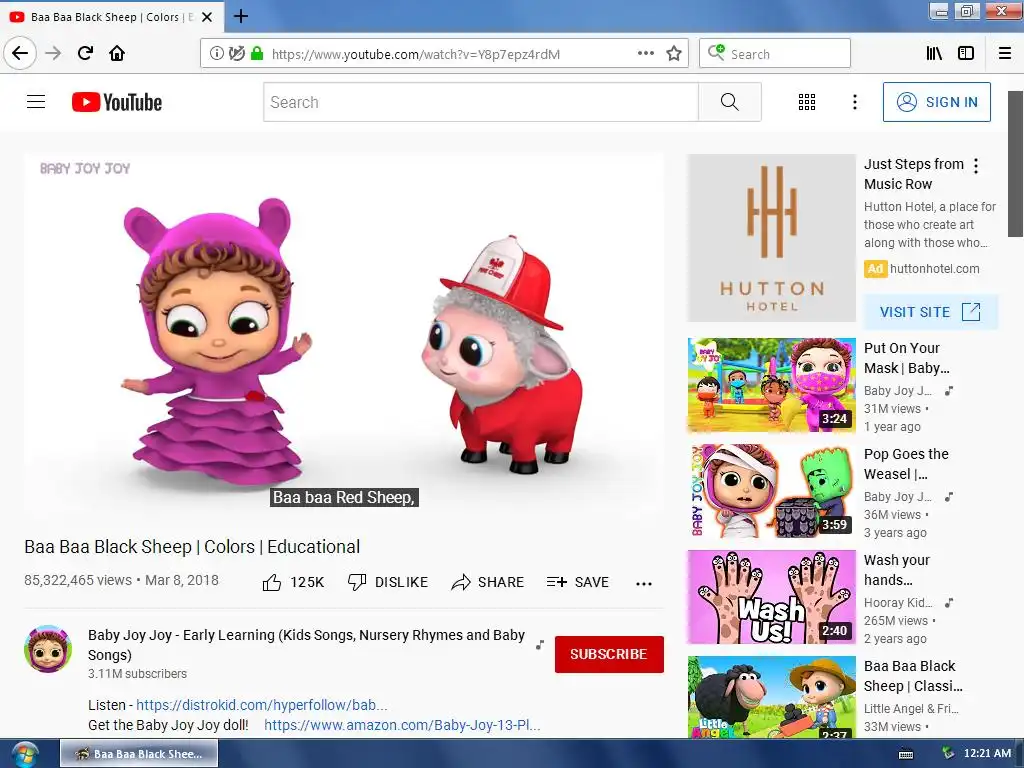The height and width of the screenshot is (768, 1024).
Task: Click Baa Baa Black Shee... taskbar button
Action: [x=139, y=754]
